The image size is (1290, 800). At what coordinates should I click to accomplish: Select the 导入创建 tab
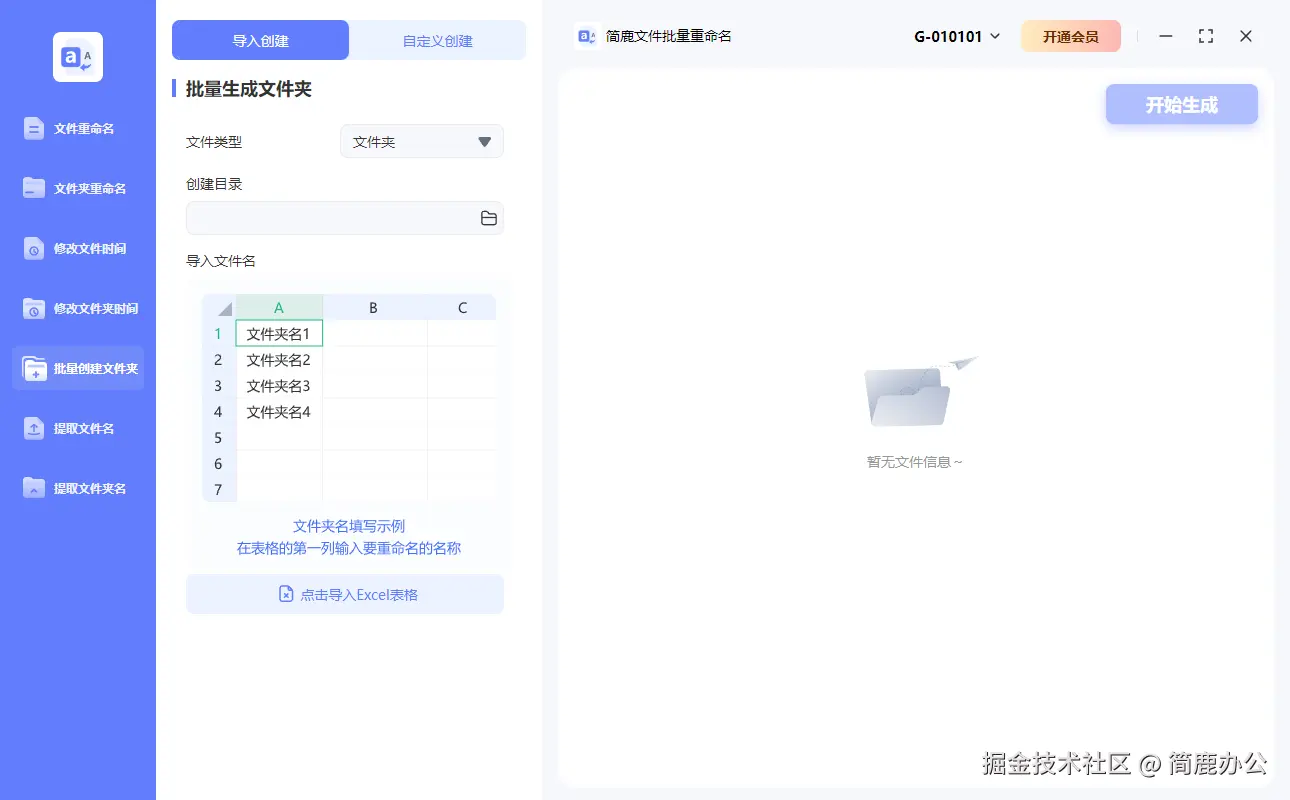[x=260, y=39]
